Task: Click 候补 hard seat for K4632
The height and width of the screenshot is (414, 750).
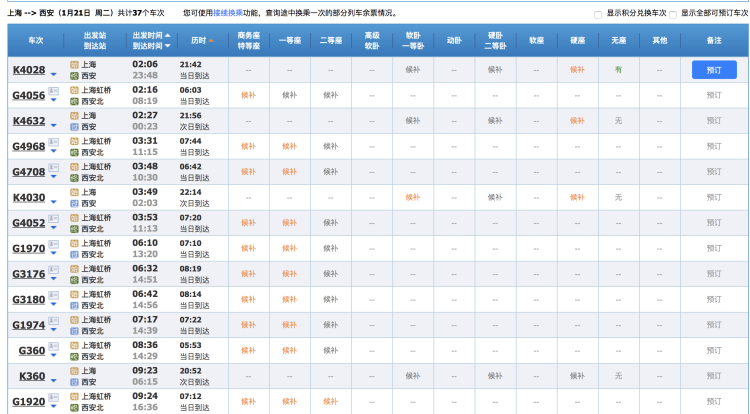Action: pos(577,121)
